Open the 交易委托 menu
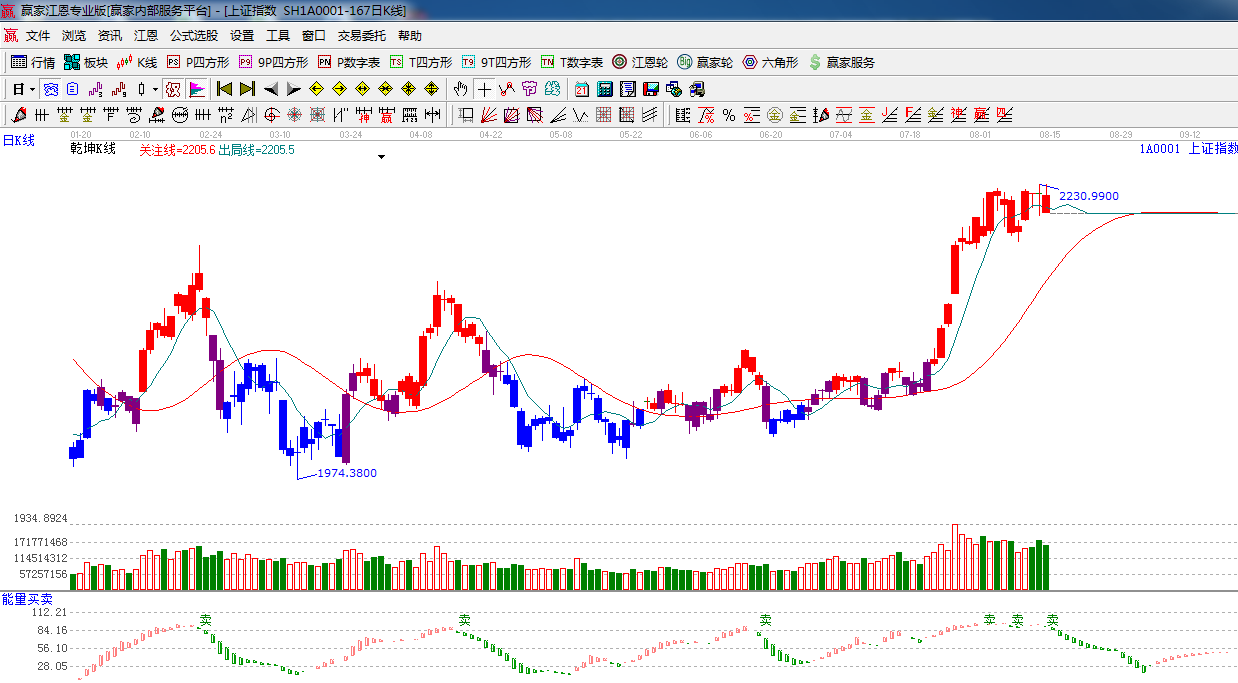 click(x=361, y=35)
